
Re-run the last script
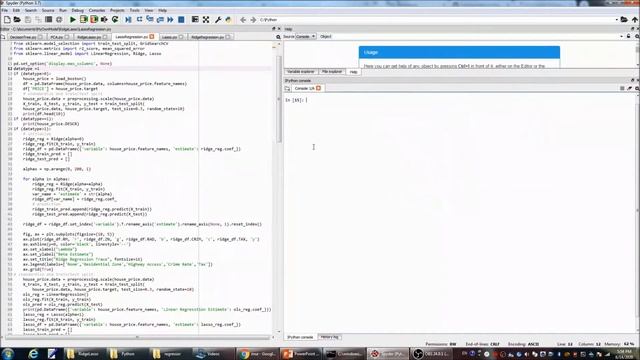115,20
